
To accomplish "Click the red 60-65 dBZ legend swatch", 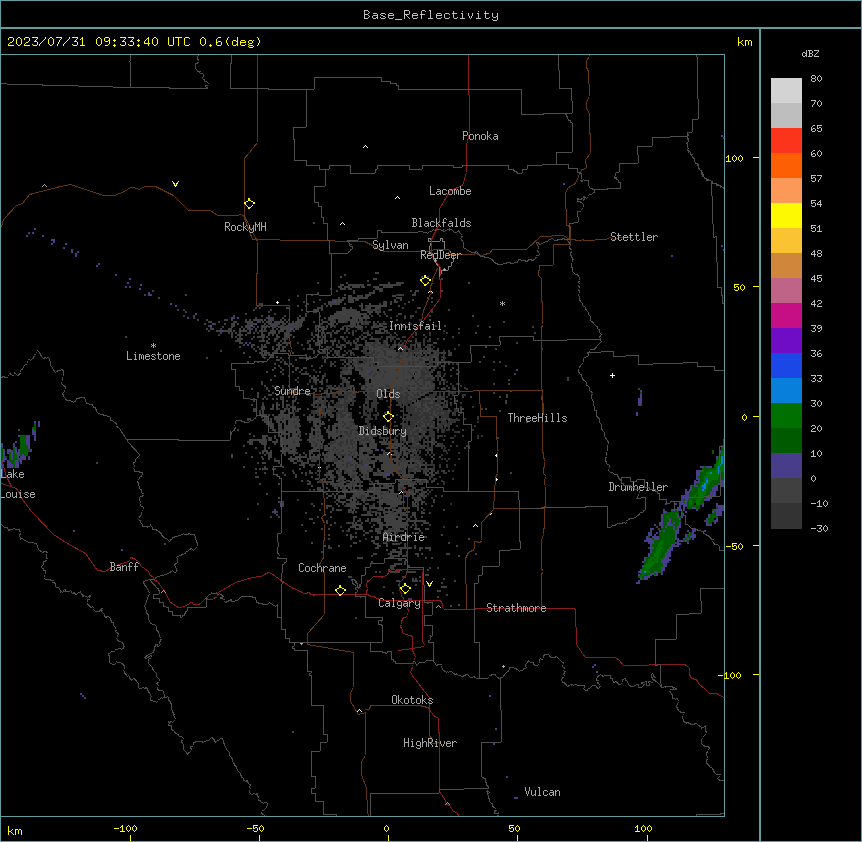I will tap(786, 141).
